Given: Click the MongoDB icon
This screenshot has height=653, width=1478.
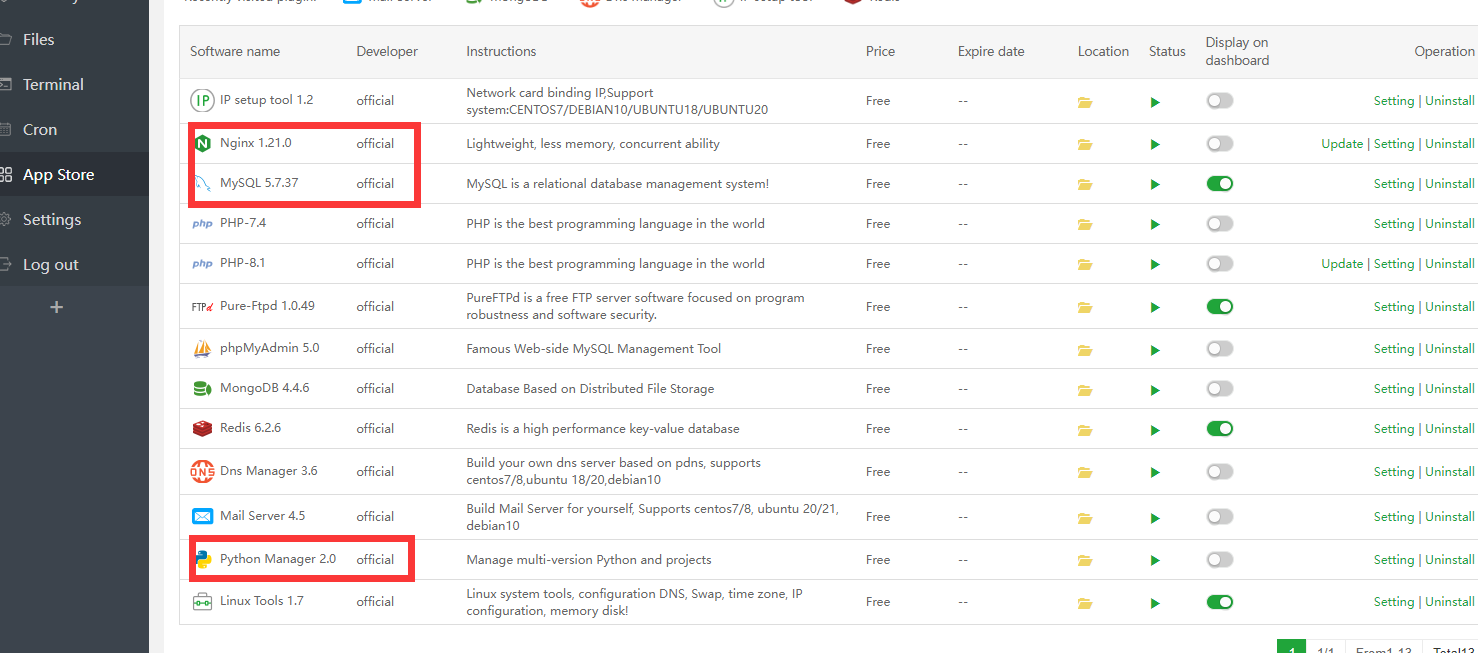Looking at the screenshot, I should tap(202, 389).
